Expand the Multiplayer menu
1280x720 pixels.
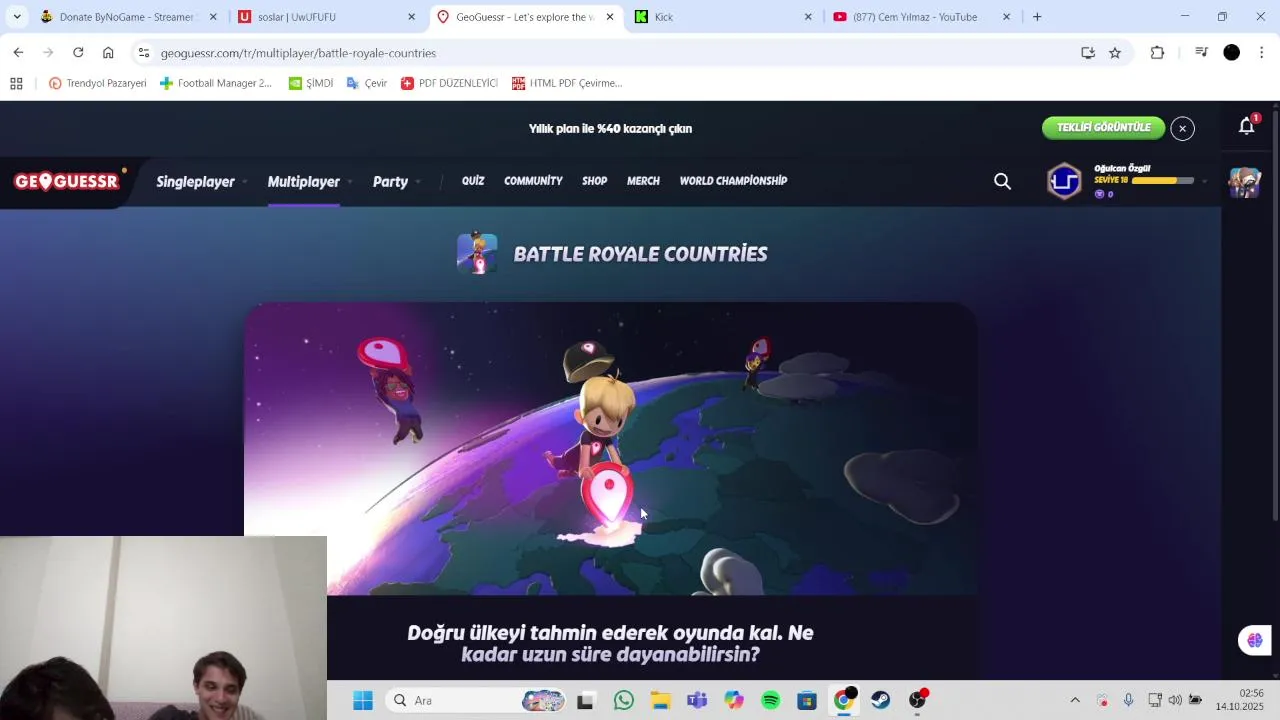pos(308,182)
